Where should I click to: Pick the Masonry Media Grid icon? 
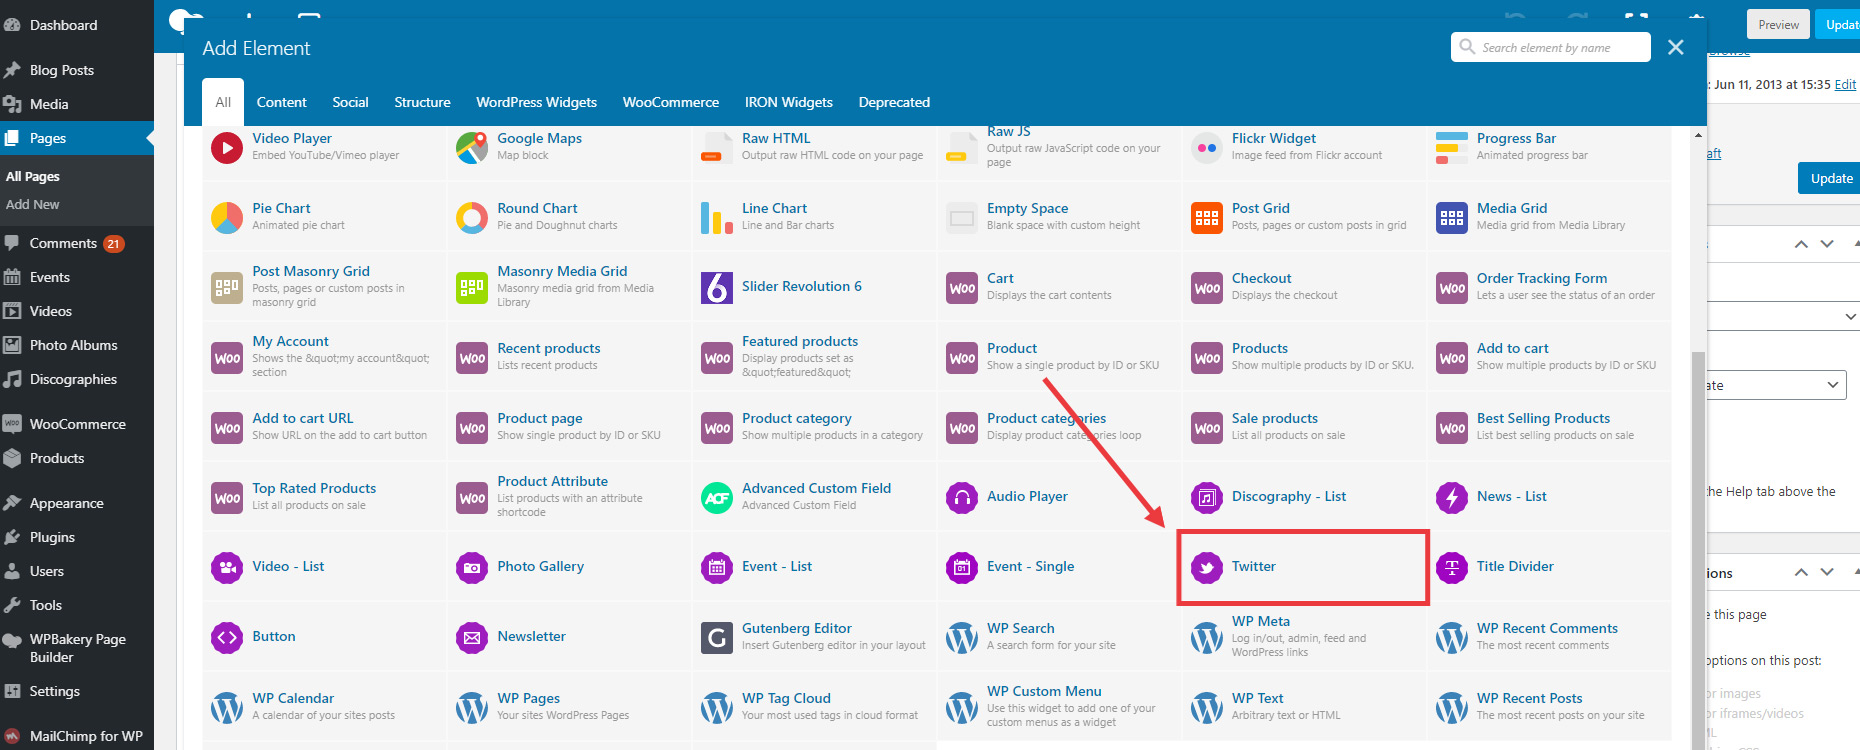472,288
